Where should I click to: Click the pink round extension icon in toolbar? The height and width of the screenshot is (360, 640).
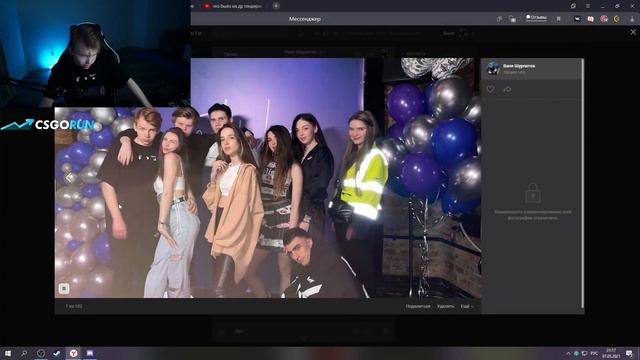[604, 19]
